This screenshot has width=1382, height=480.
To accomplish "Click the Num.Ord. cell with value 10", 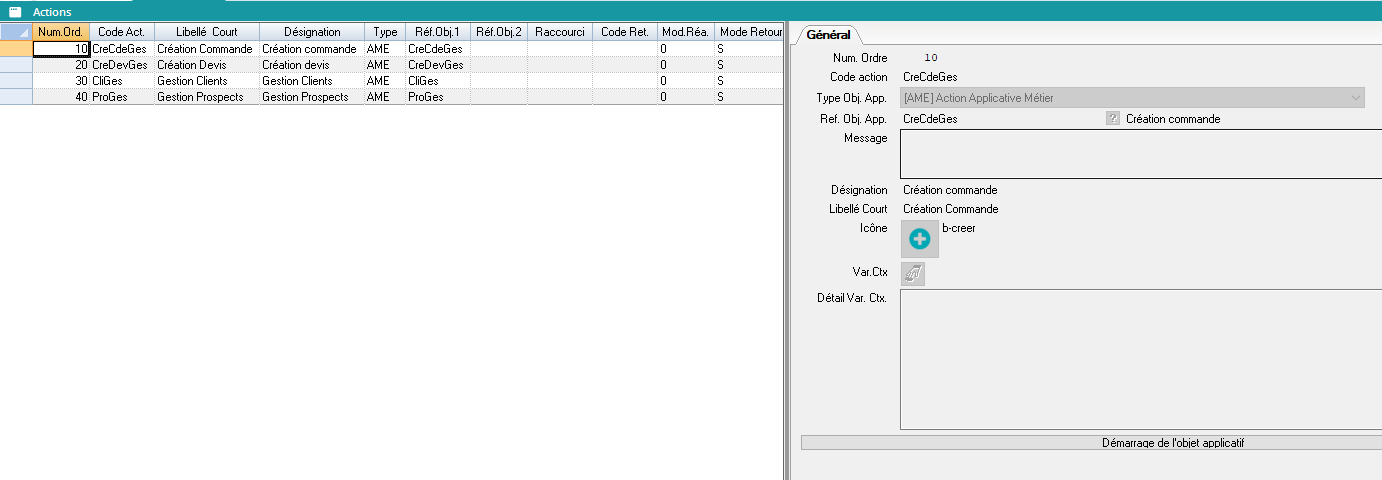I will tap(61, 49).
